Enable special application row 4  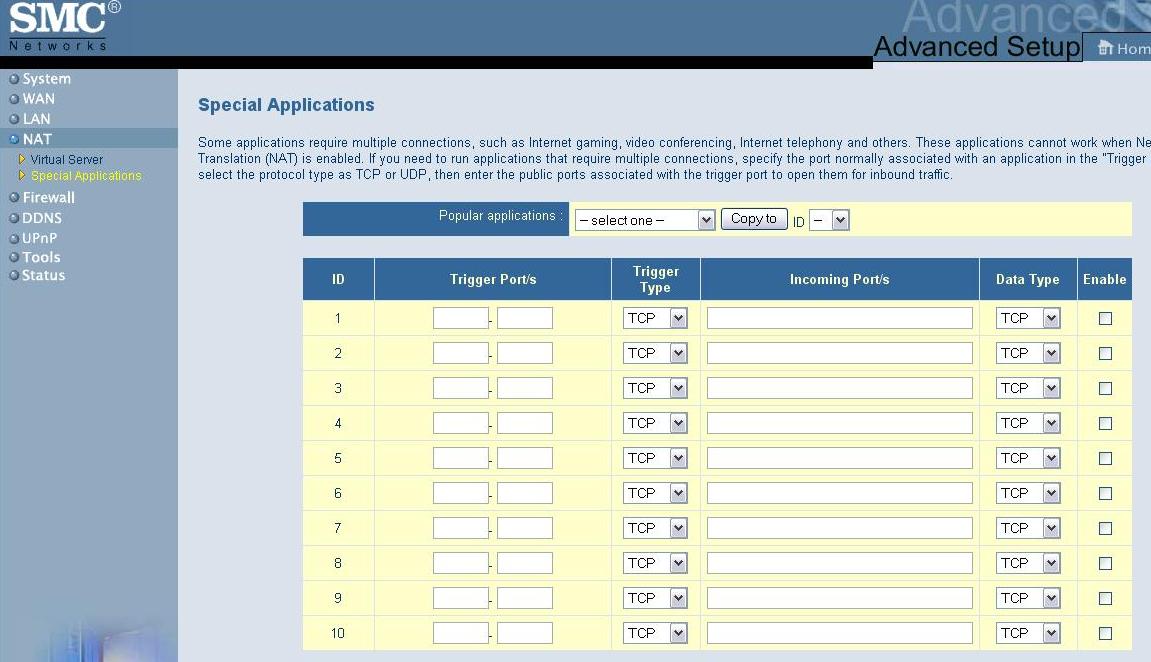click(x=1105, y=423)
